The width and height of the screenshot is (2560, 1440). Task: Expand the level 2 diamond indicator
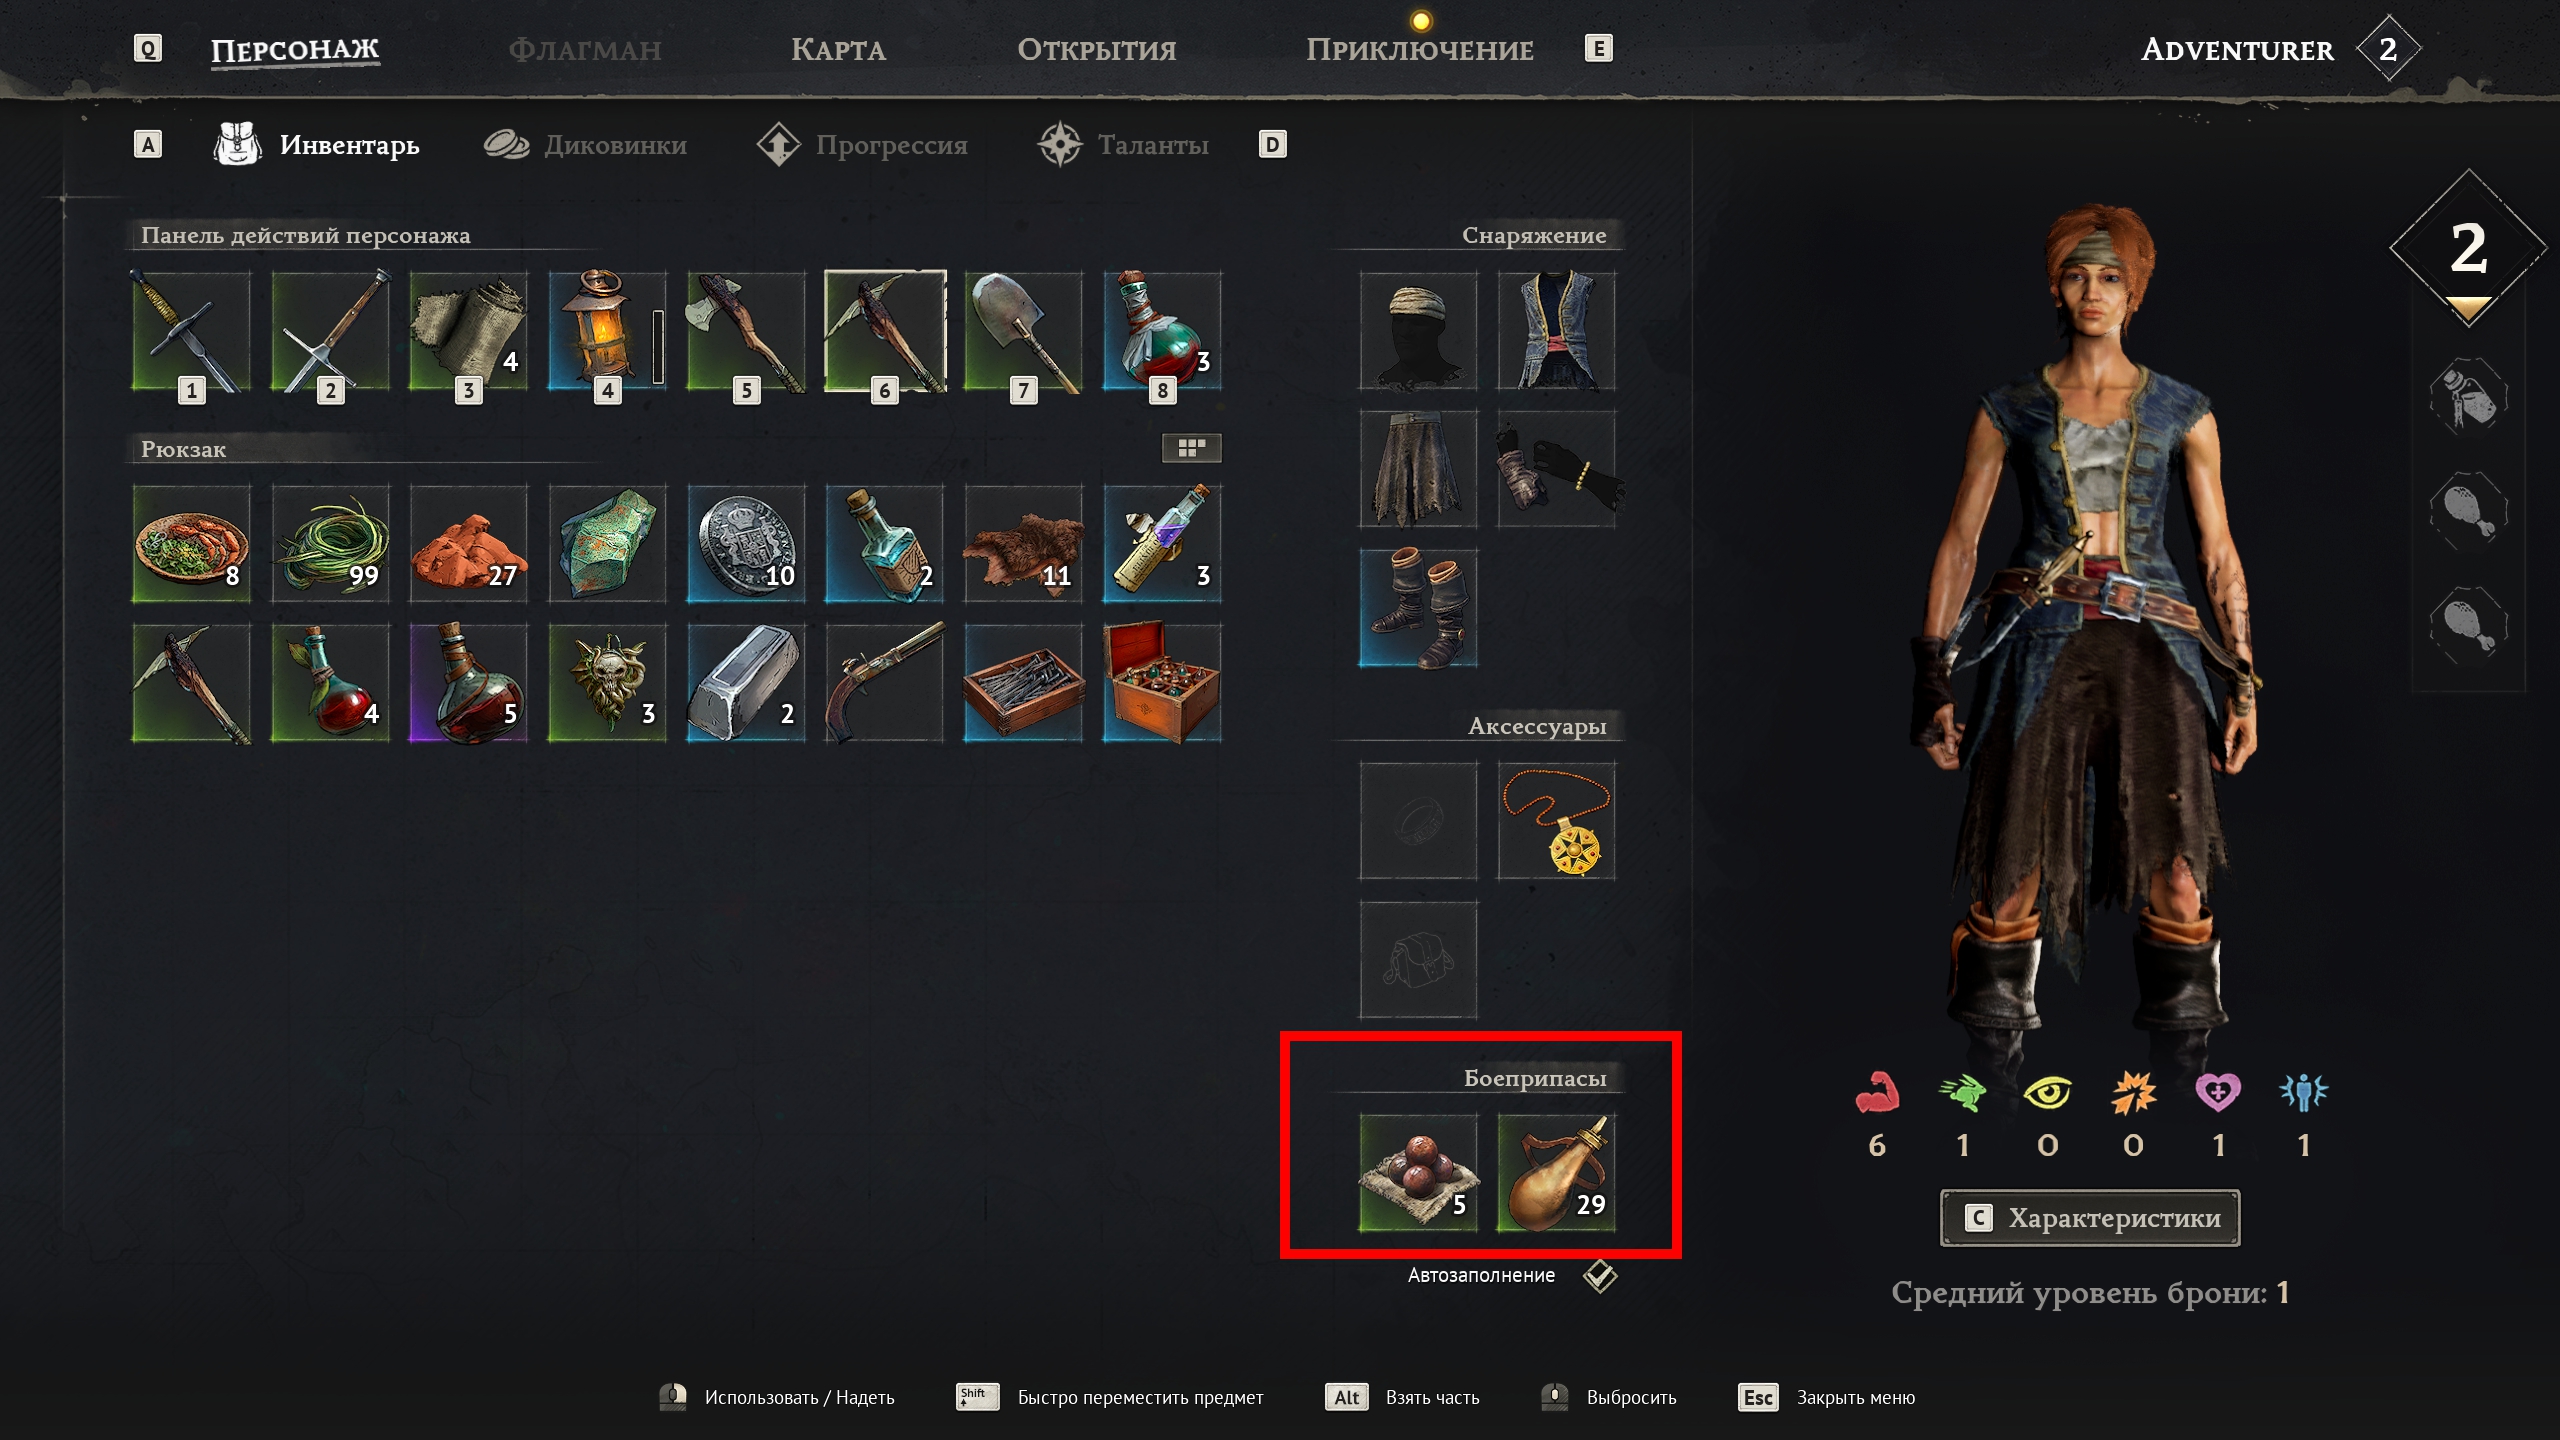pos(2468,249)
